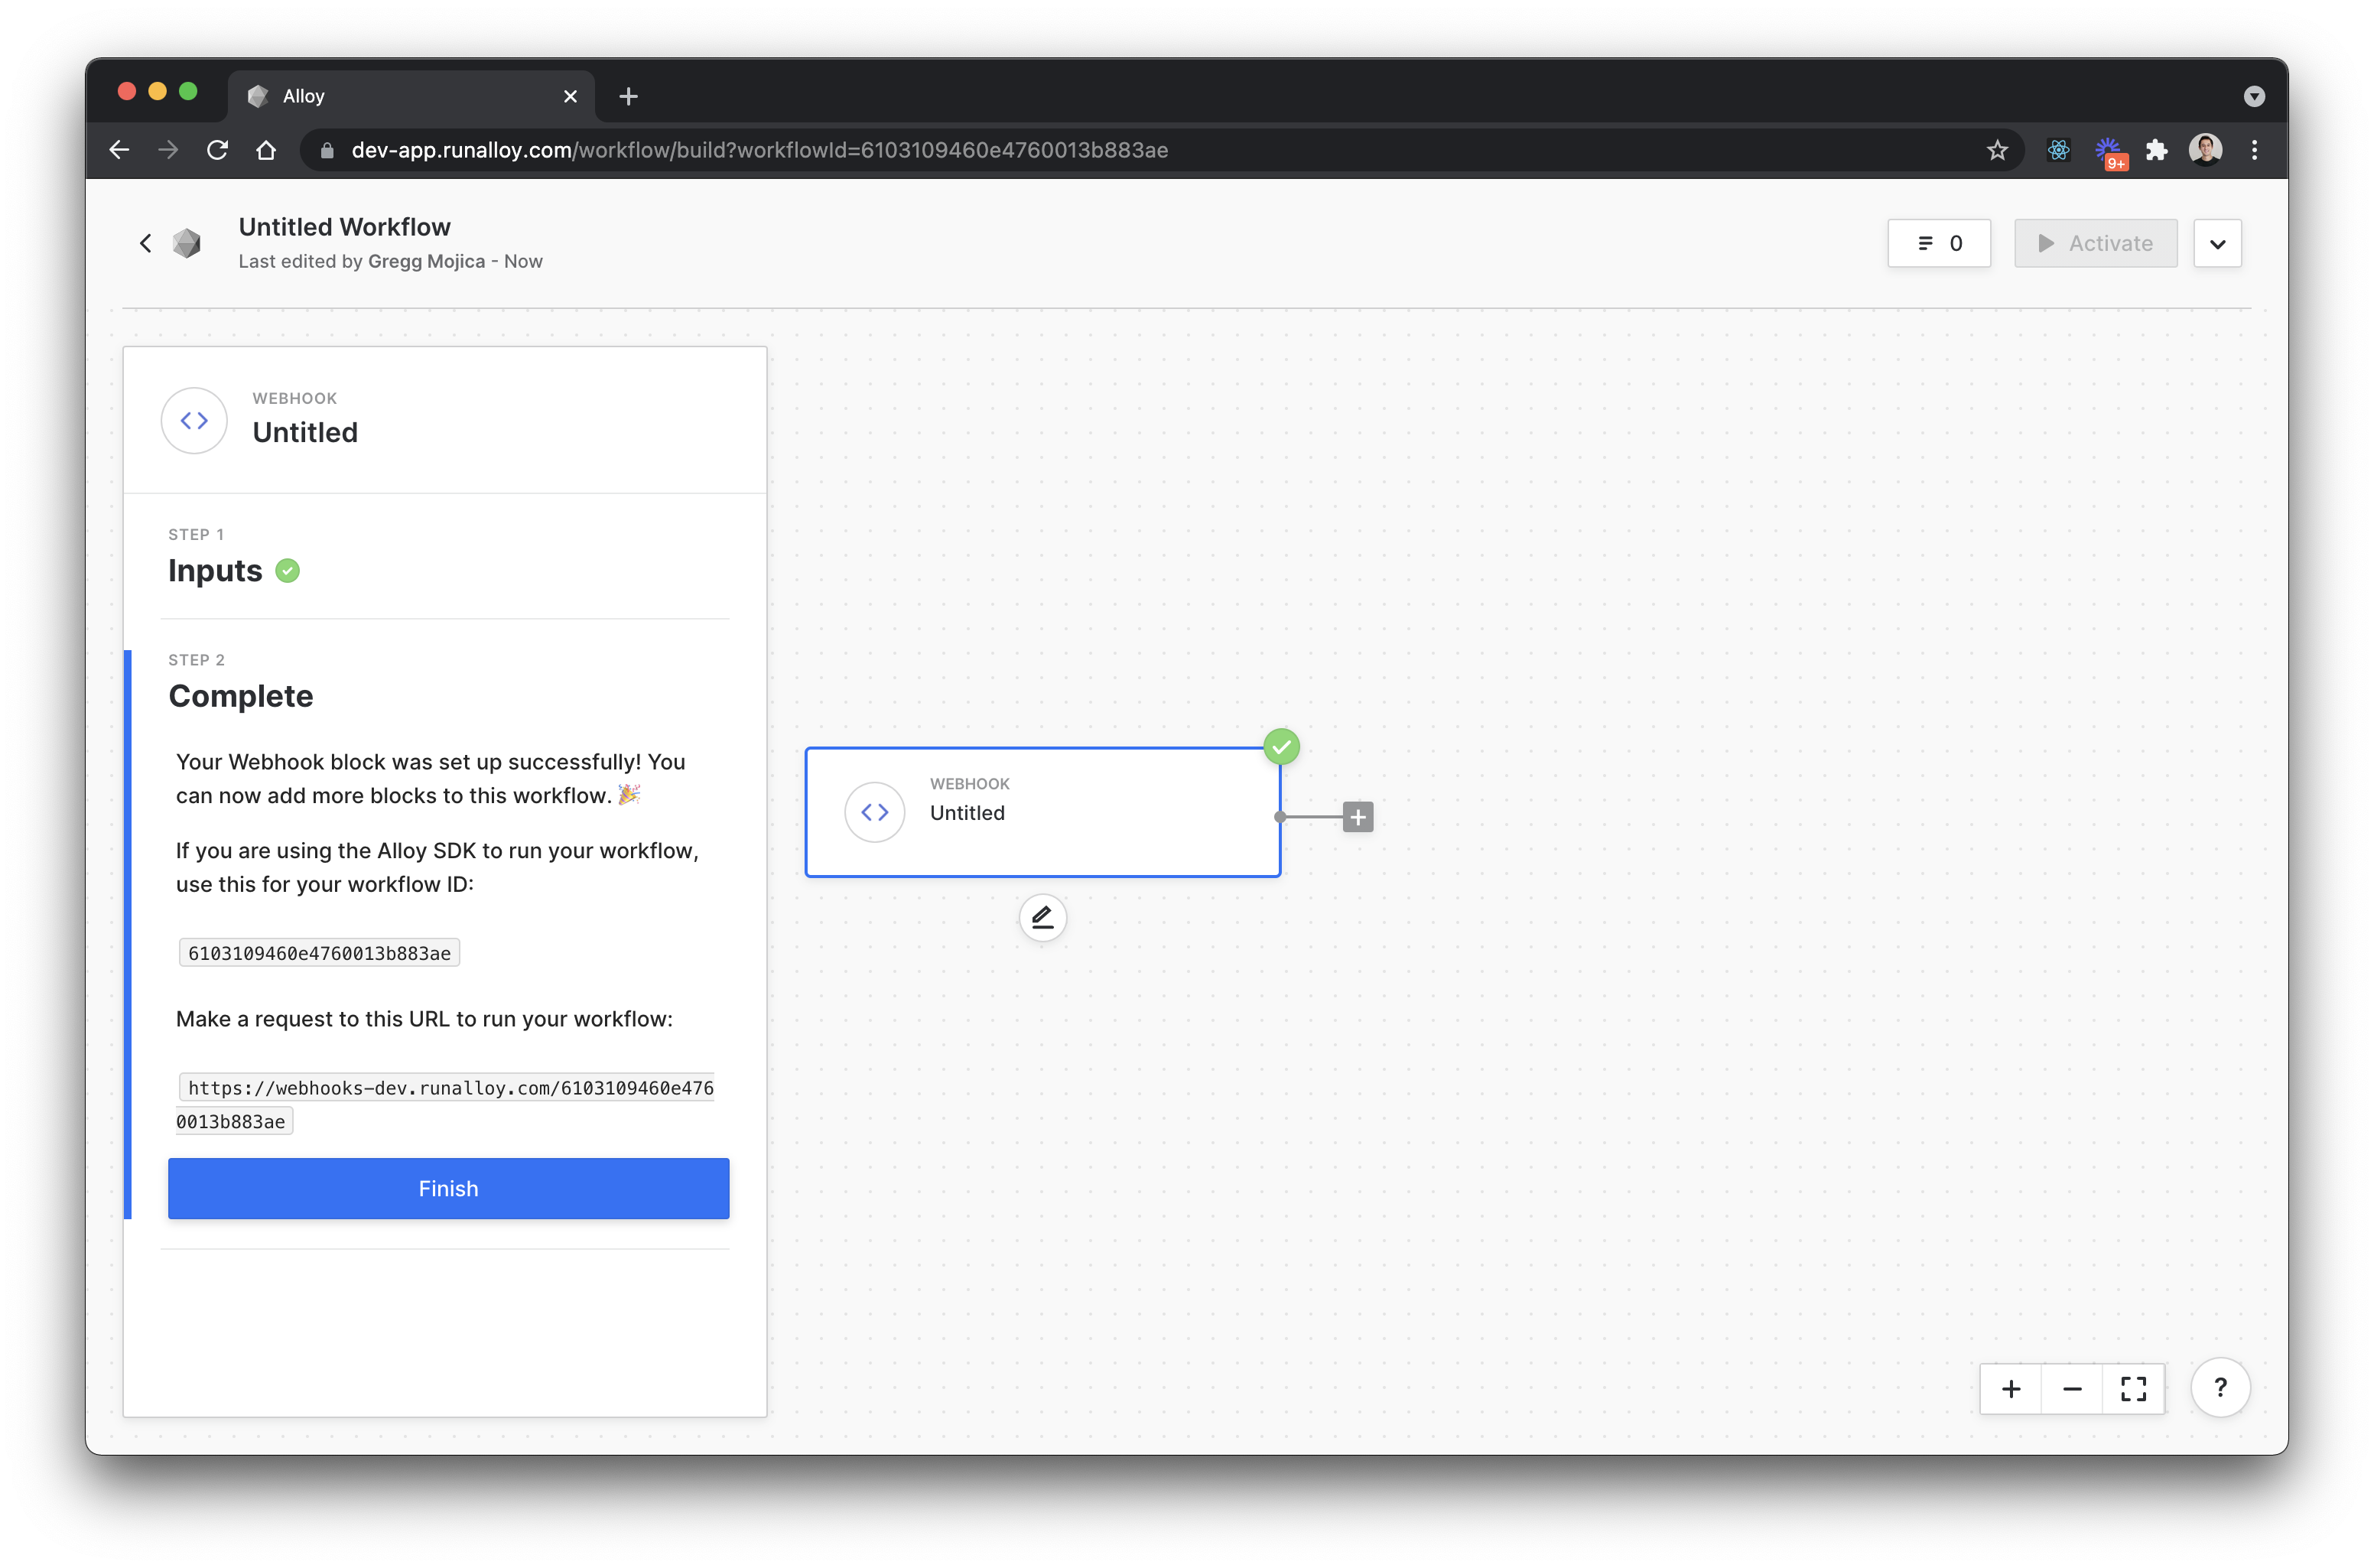
Task: Expand Step 1 Inputs section
Action: (215, 570)
